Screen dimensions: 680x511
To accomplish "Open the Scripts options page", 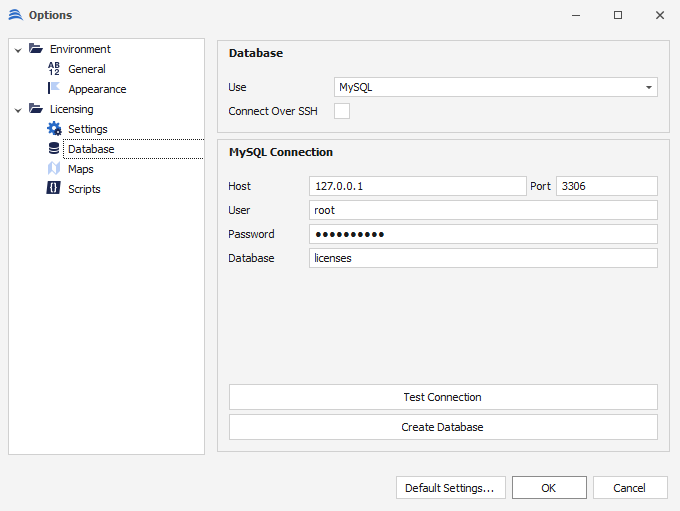I will point(84,189).
